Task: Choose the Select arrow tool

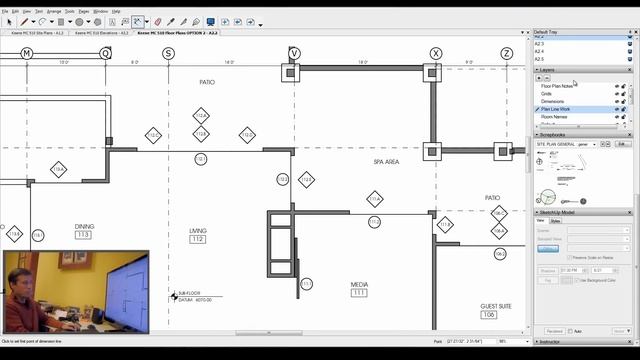Action: (x=9, y=22)
